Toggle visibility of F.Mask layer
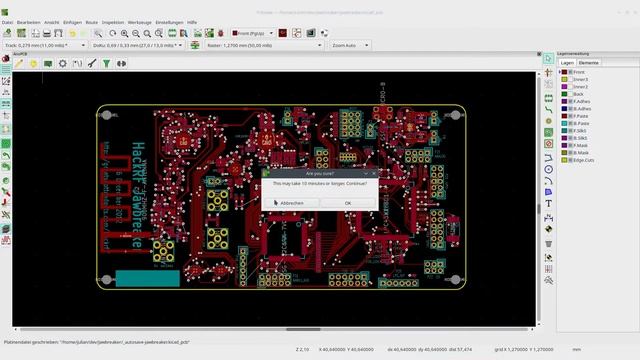Viewport: 640px width, 360px height. click(571, 146)
